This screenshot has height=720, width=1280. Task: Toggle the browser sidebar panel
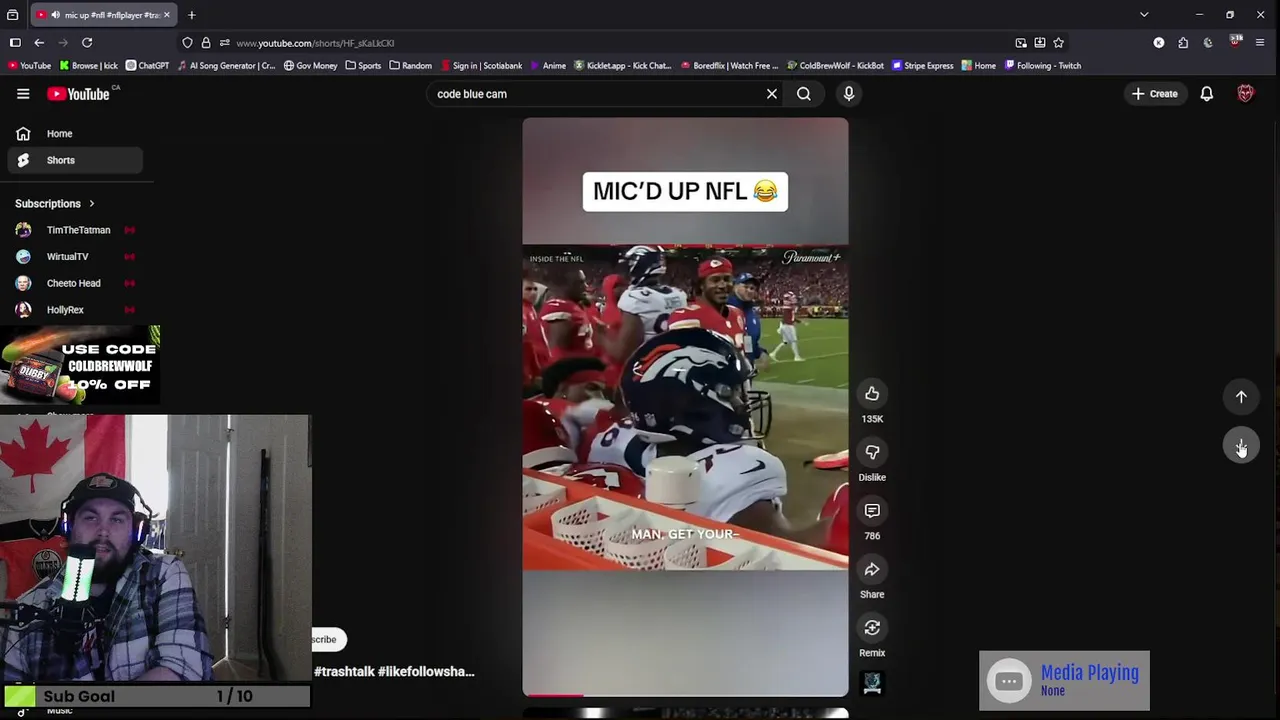(x=15, y=43)
